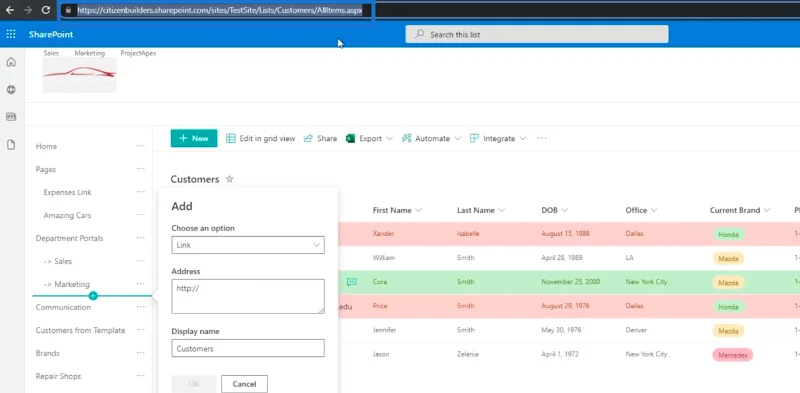Open the Last Name column header menu

click(x=481, y=210)
